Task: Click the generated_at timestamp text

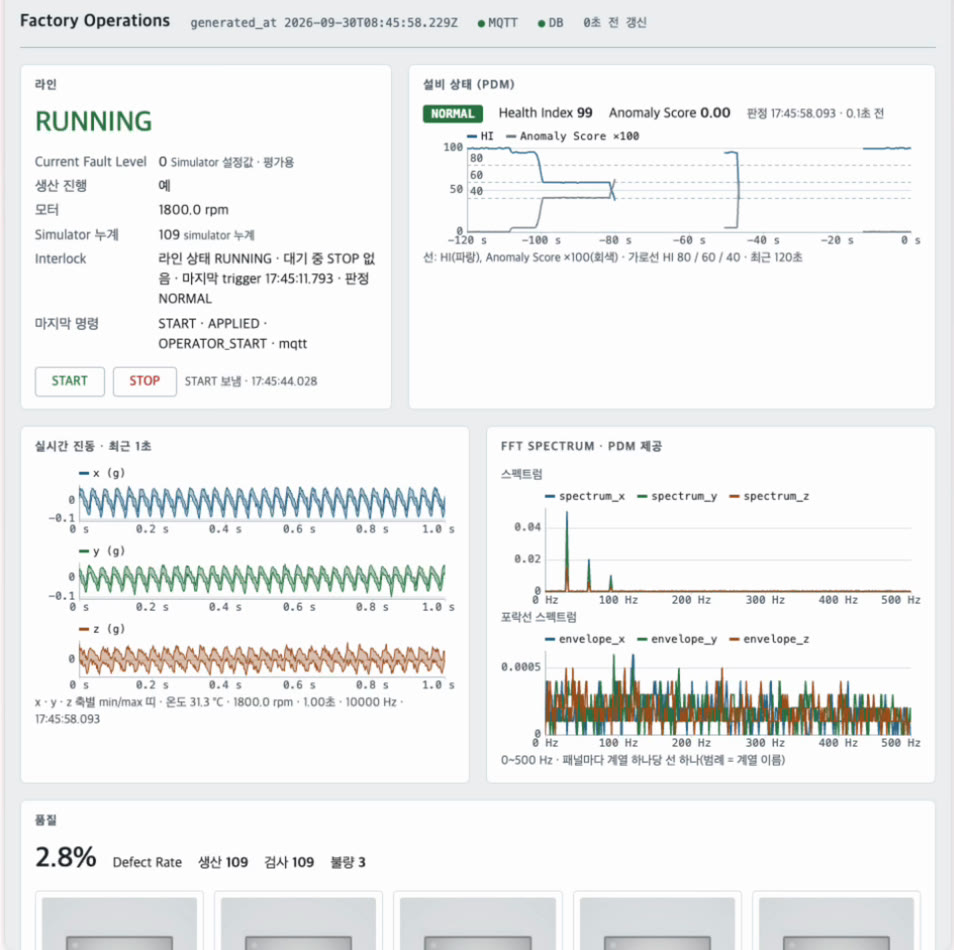Action: [x=324, y=23]
